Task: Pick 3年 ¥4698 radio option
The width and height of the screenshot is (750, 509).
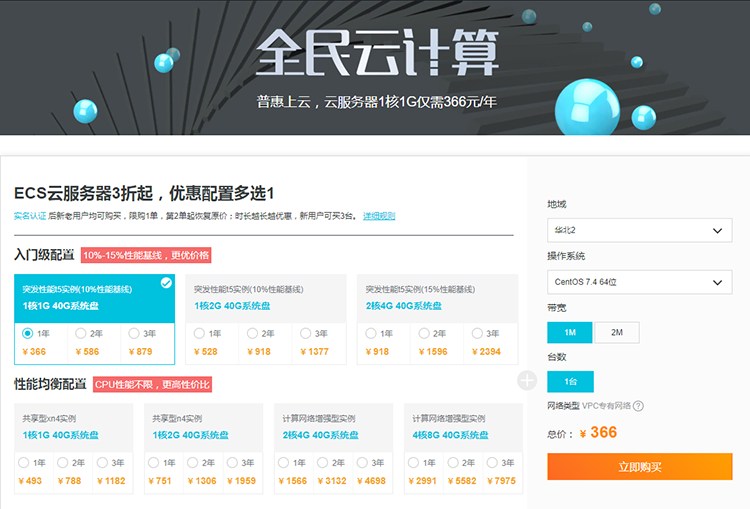Action: pos(362,462)
